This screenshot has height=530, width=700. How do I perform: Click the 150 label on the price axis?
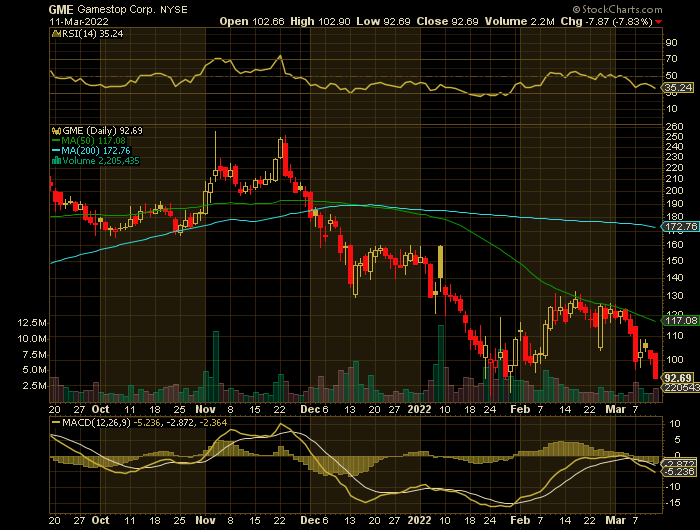coord(674,261)
